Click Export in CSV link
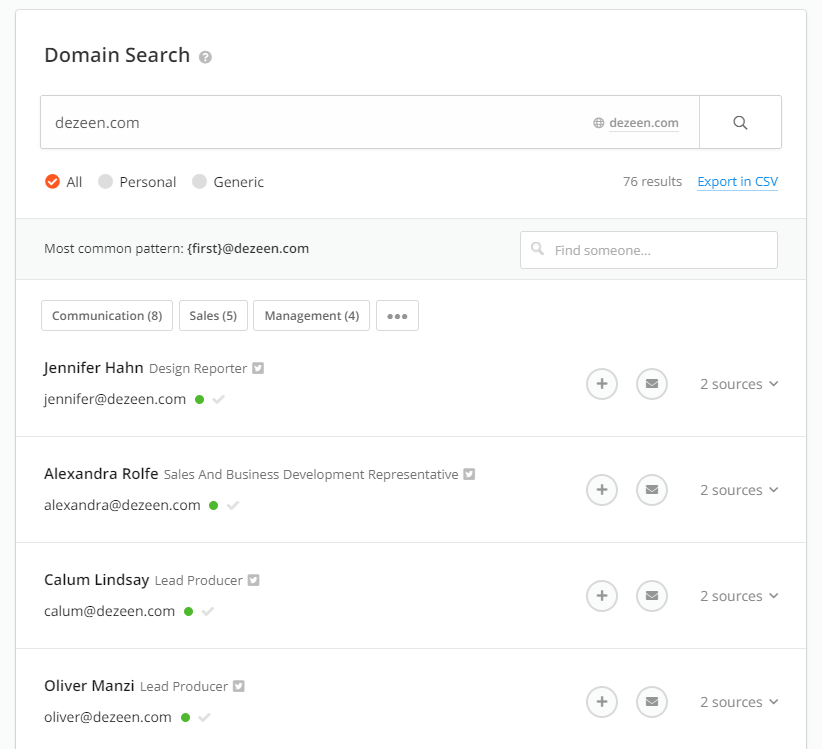The height and width of the screenshot is (749, 822). pyautogui.click(x=738, y=182)
